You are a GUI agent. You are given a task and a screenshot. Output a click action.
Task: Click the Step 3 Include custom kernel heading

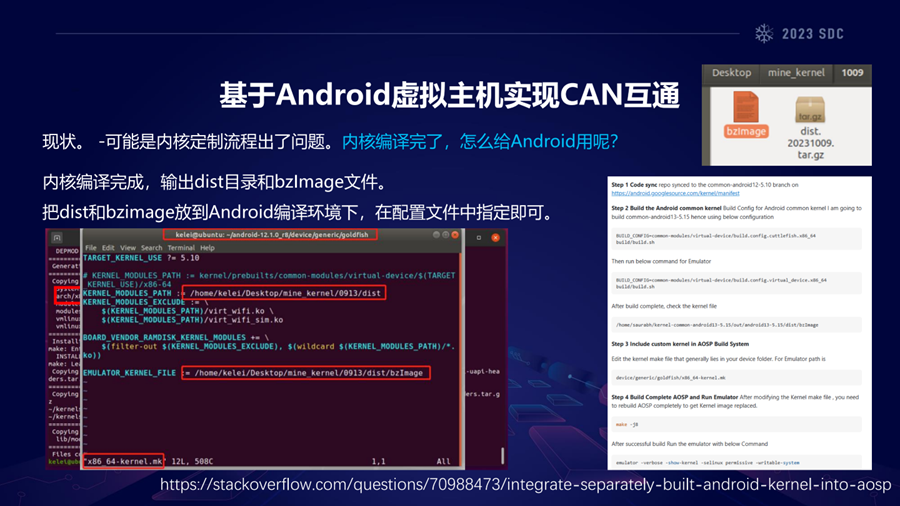coord(680,344)
